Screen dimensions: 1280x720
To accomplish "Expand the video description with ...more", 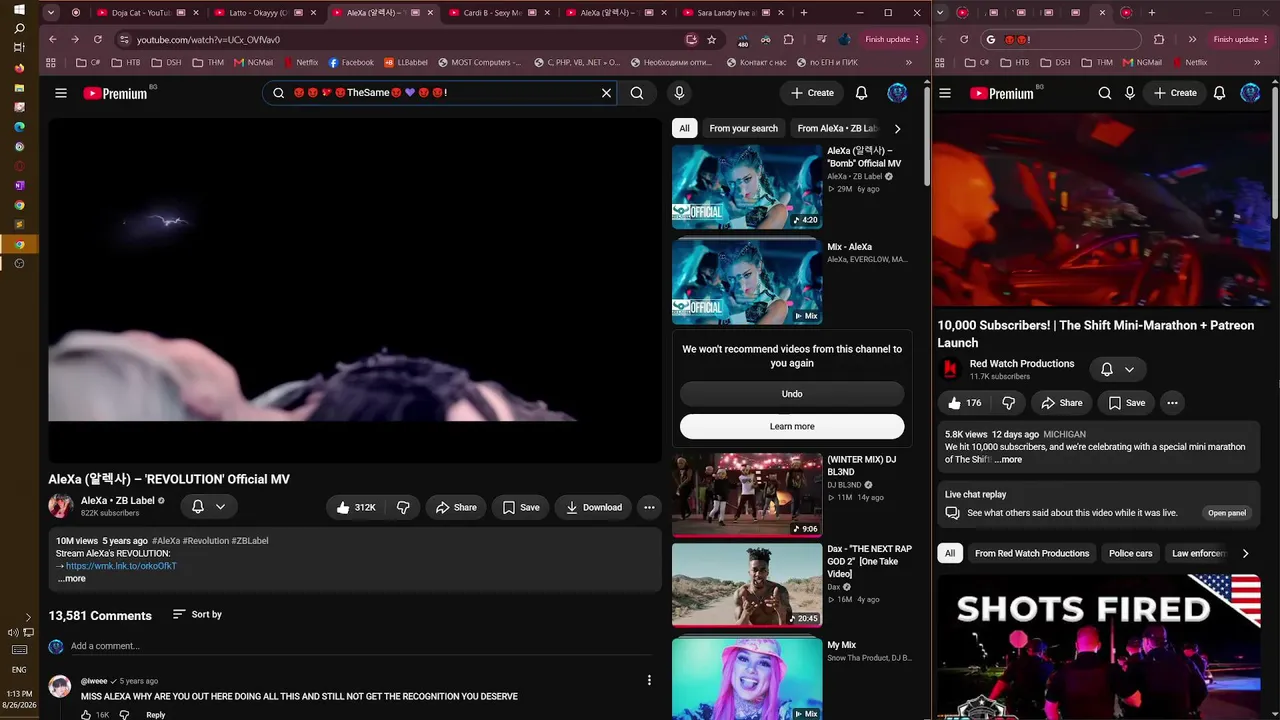I will pos(71,579).
